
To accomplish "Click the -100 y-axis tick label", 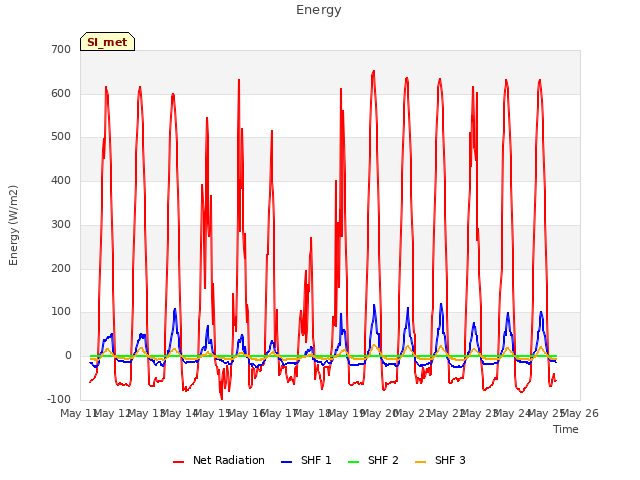I will 59,399.
